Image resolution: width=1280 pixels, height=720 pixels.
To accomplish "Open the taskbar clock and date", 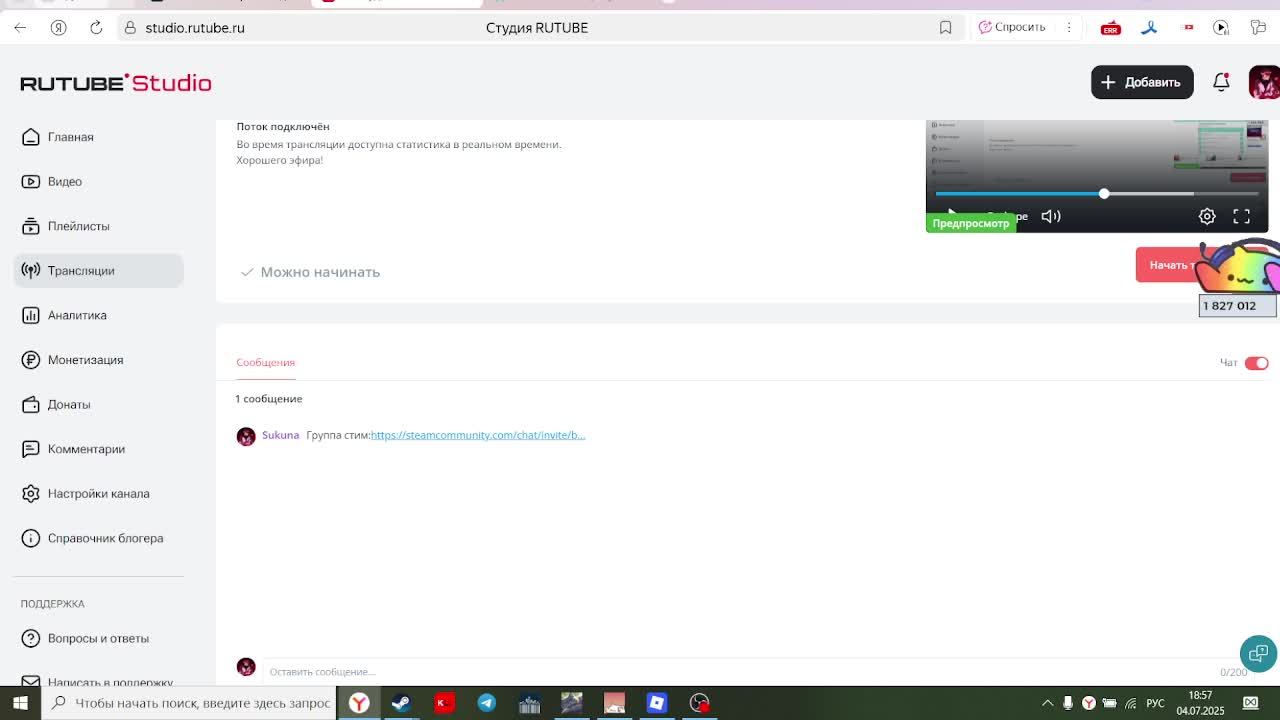I will 1200,703.
